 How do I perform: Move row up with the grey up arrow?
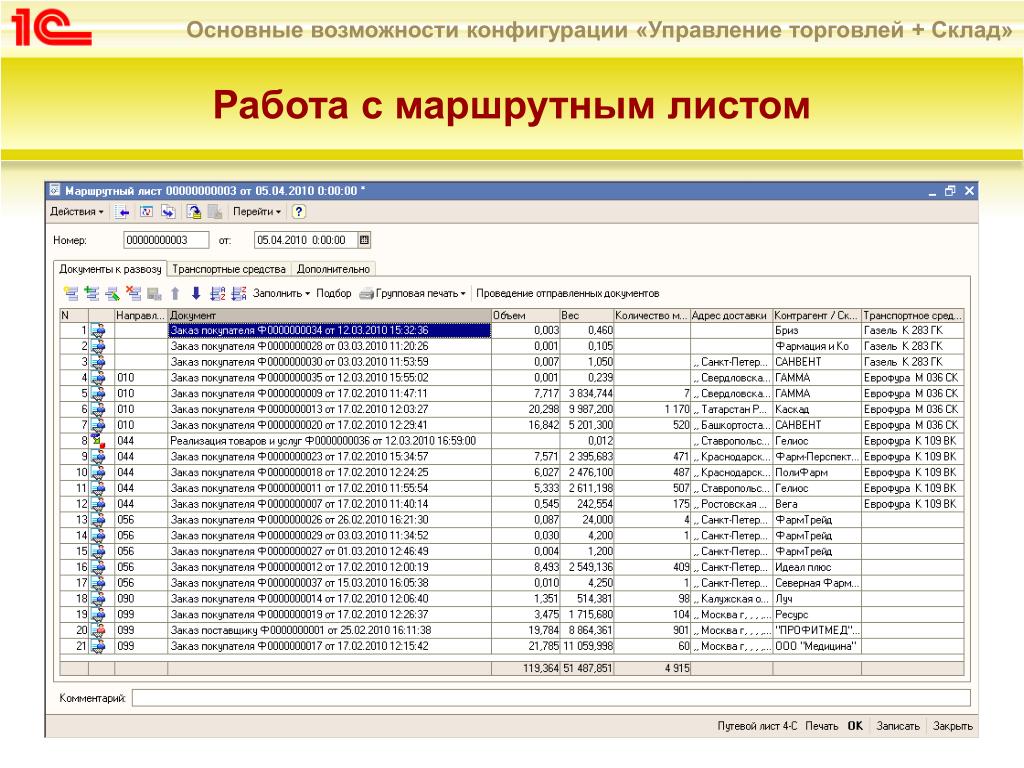[x=175, y=293]
